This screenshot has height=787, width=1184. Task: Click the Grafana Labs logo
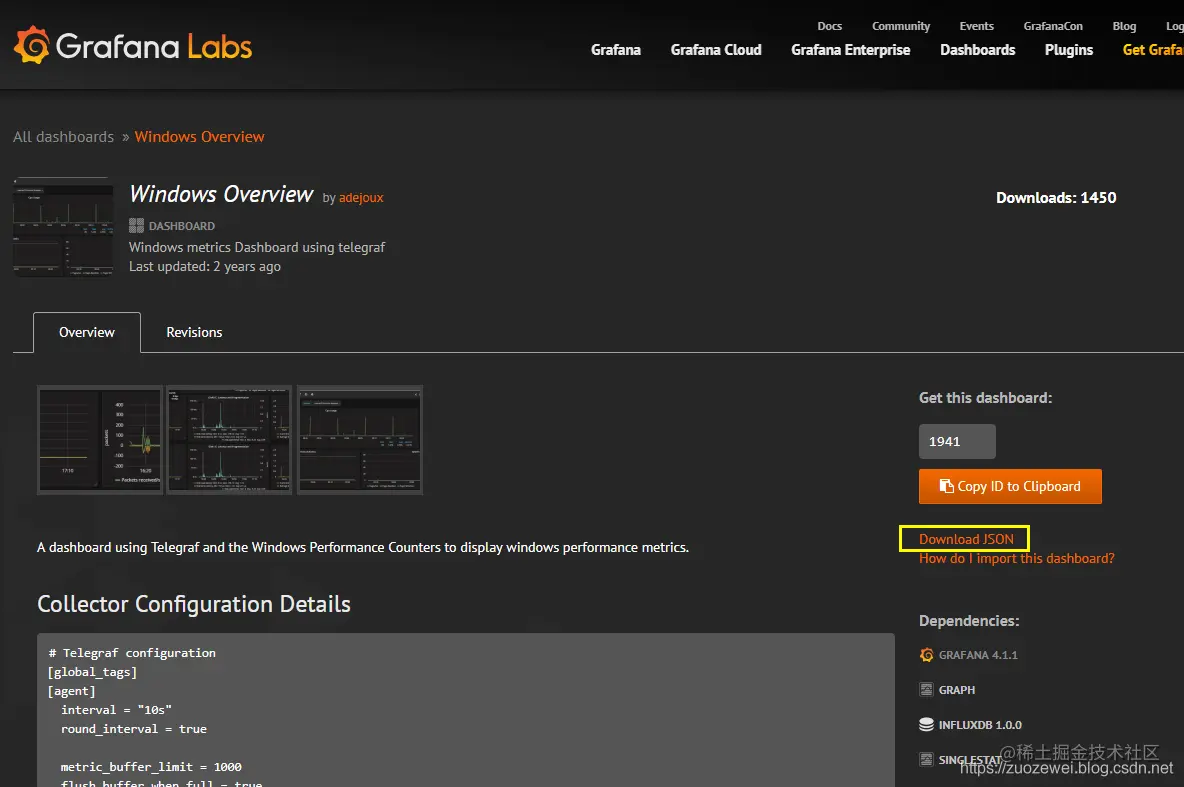pyautogui.click(x=133, y=45)
